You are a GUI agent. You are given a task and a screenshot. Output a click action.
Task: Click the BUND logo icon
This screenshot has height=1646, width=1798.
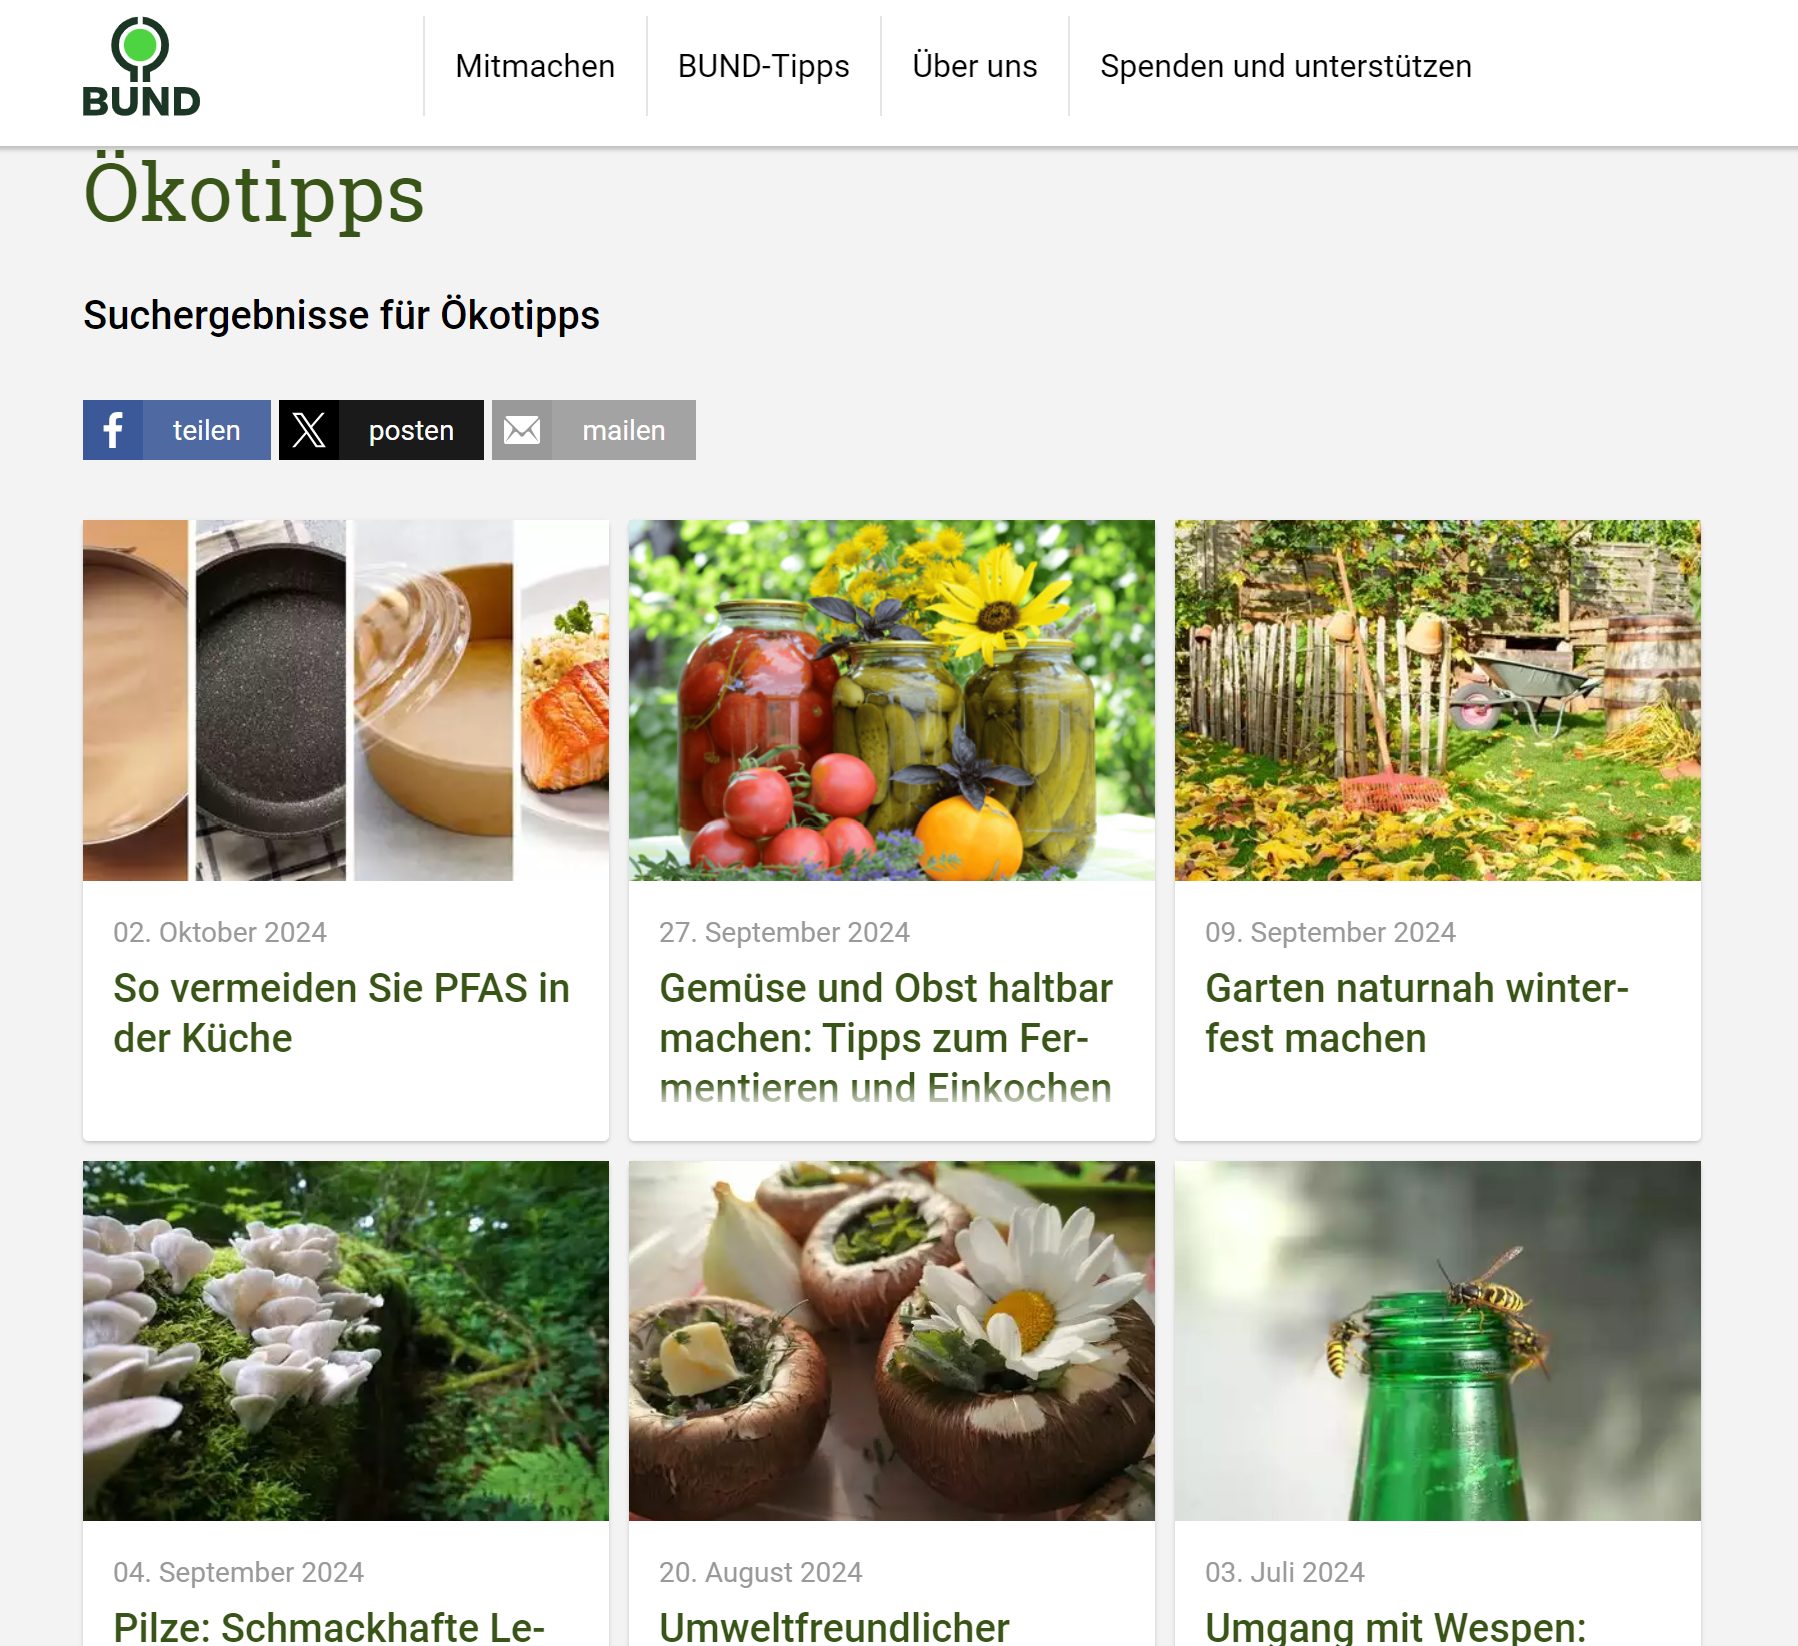tap(141, 67)
